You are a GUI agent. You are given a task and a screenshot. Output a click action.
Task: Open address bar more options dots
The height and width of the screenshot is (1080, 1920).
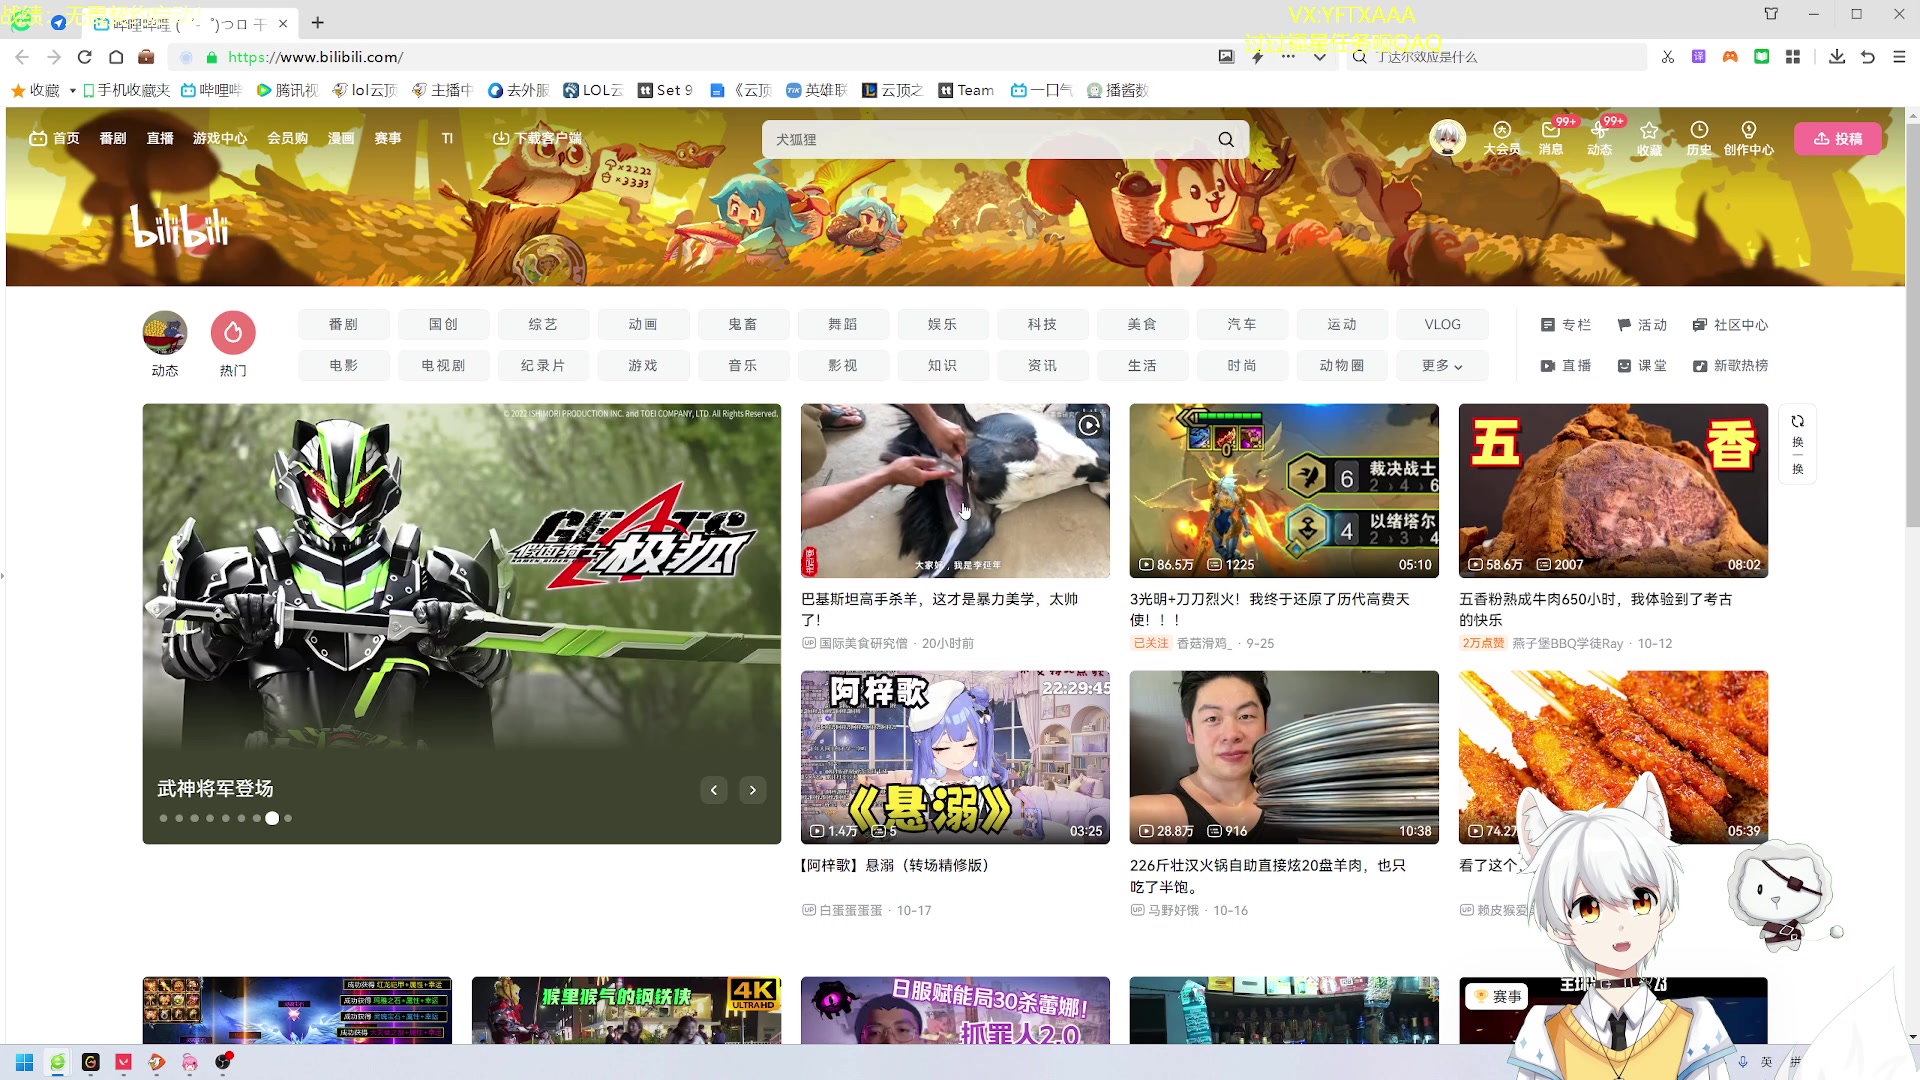(x=1288, y=57)
